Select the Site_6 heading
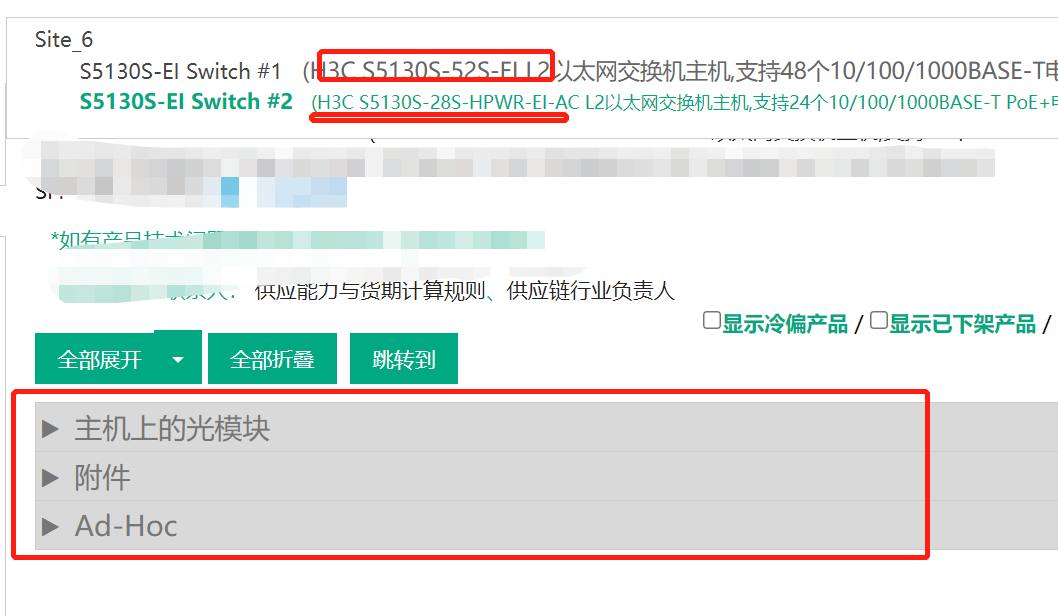 (64, 40)
